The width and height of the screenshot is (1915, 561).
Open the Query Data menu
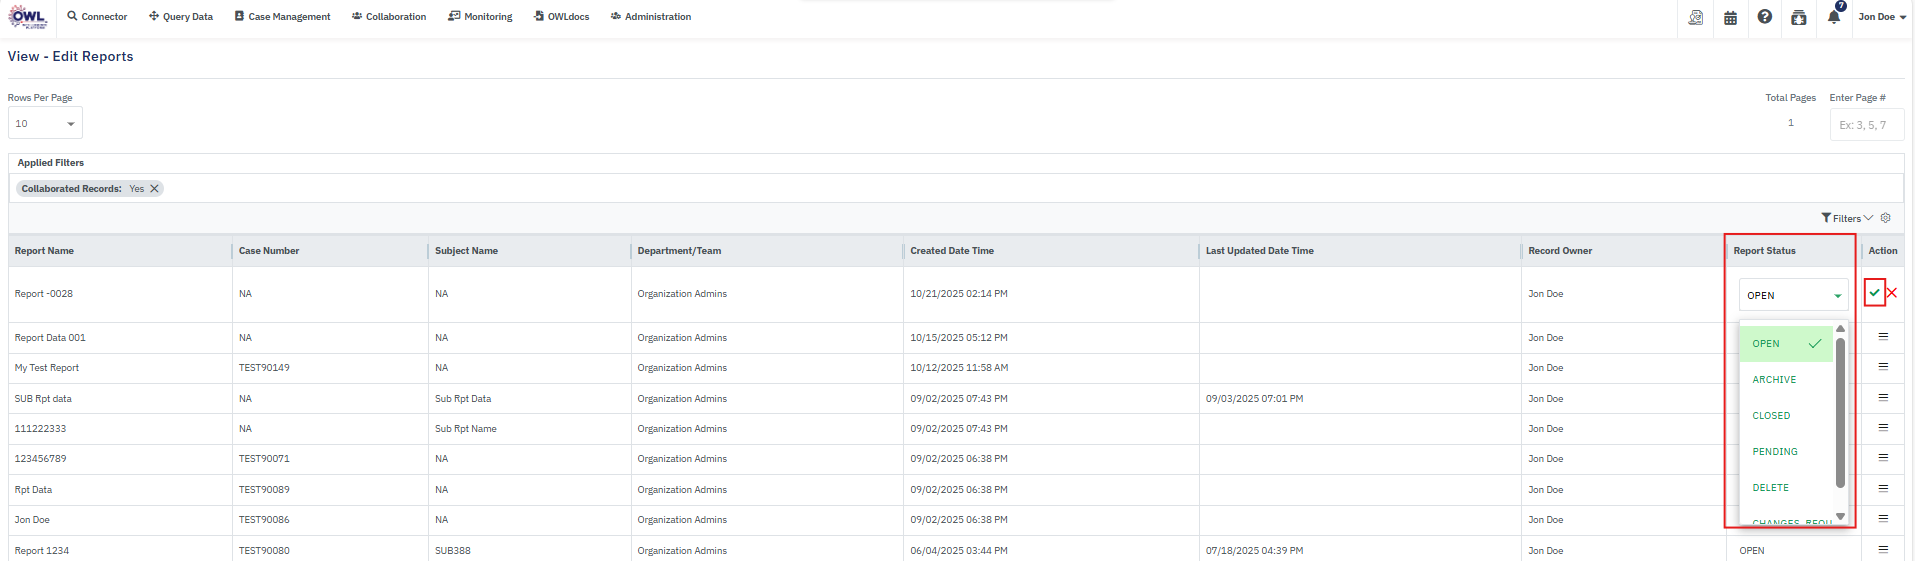pos(181,17)
